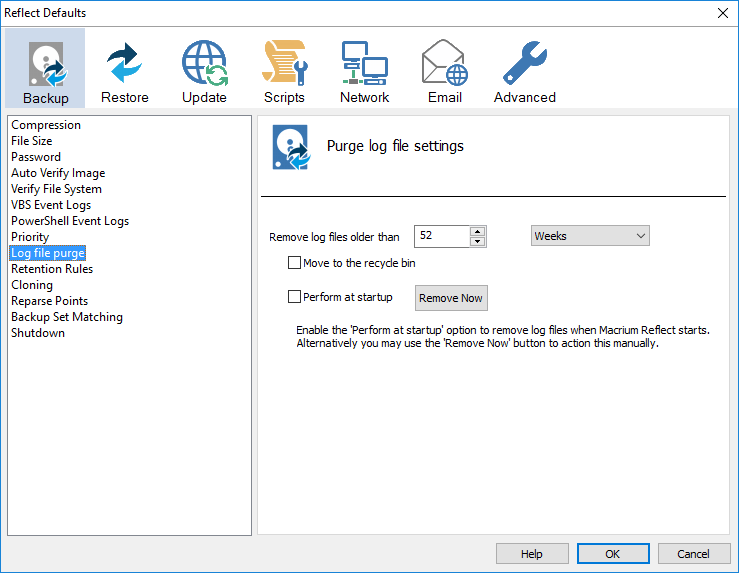Viewport: 739px width, 573px height.
Task: Click into the log age number field
Action: coord(441,237)
